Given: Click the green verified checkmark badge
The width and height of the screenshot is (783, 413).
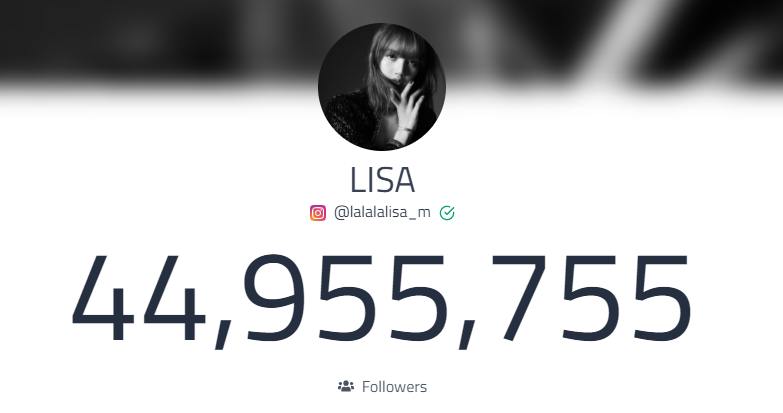Looking at the screenshot, I should coord(447,213).
